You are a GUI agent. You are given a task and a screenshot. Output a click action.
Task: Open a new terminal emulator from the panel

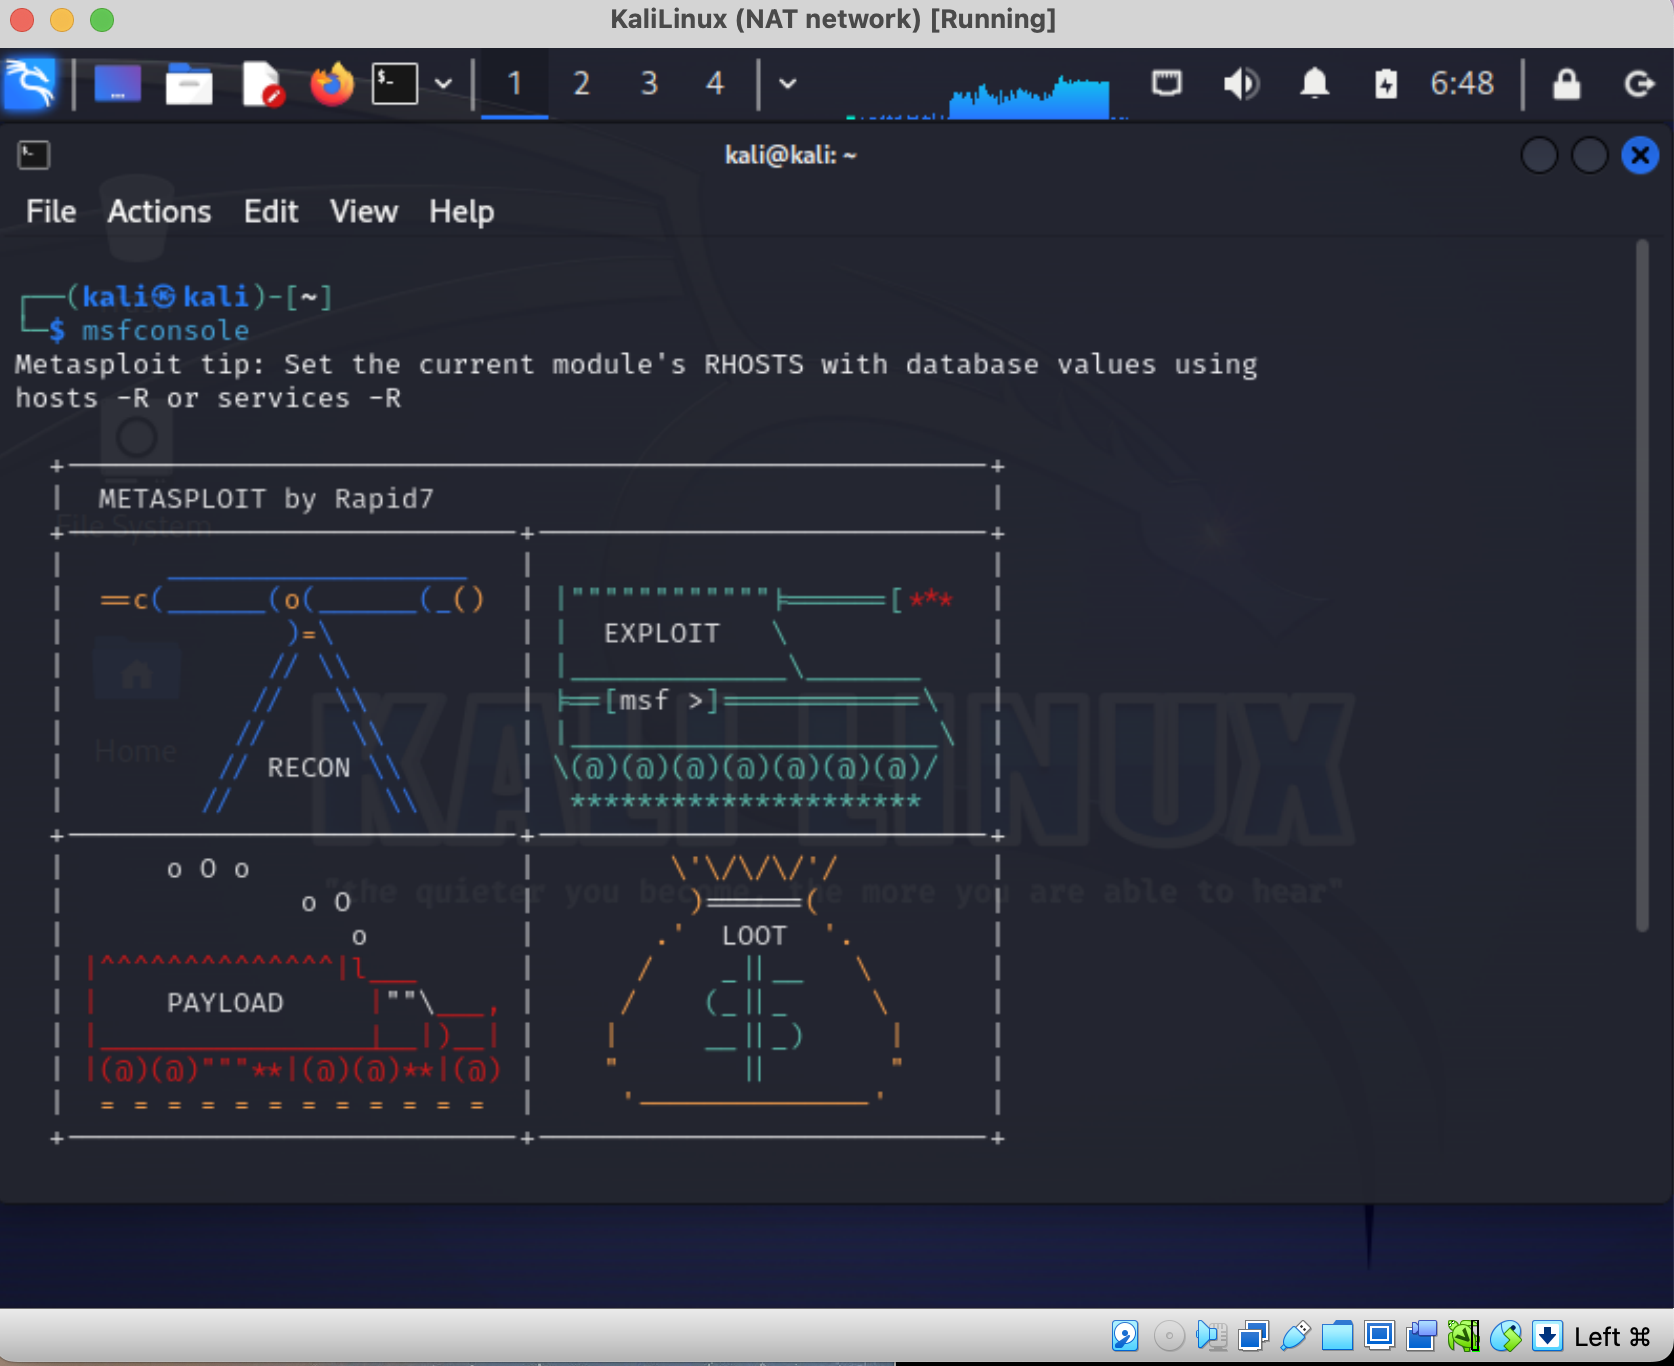click(x=395, y=84)
